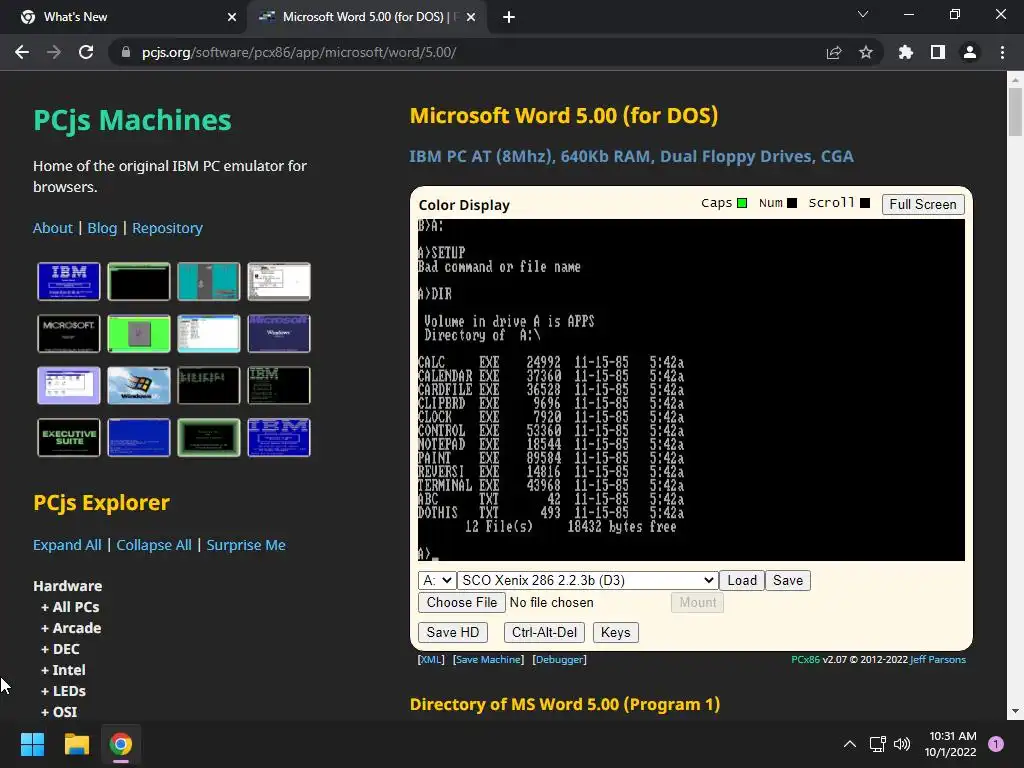
Task: Click the PCx86 version link
Action: coord(805,660)
